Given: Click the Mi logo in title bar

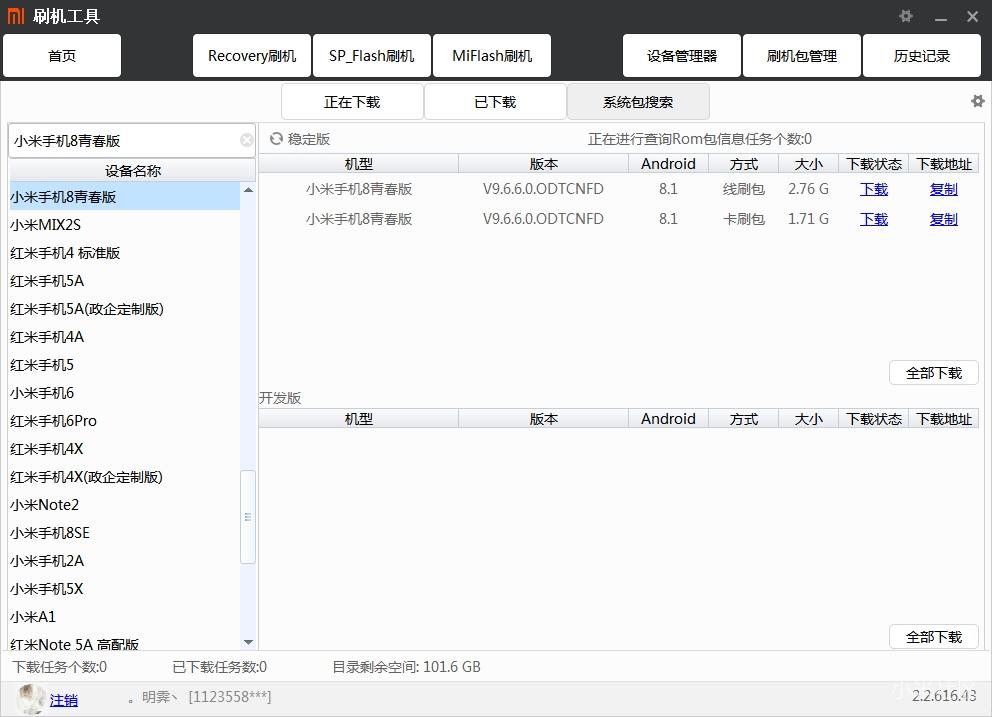Looking at the screenshot, I should (16, 16).
